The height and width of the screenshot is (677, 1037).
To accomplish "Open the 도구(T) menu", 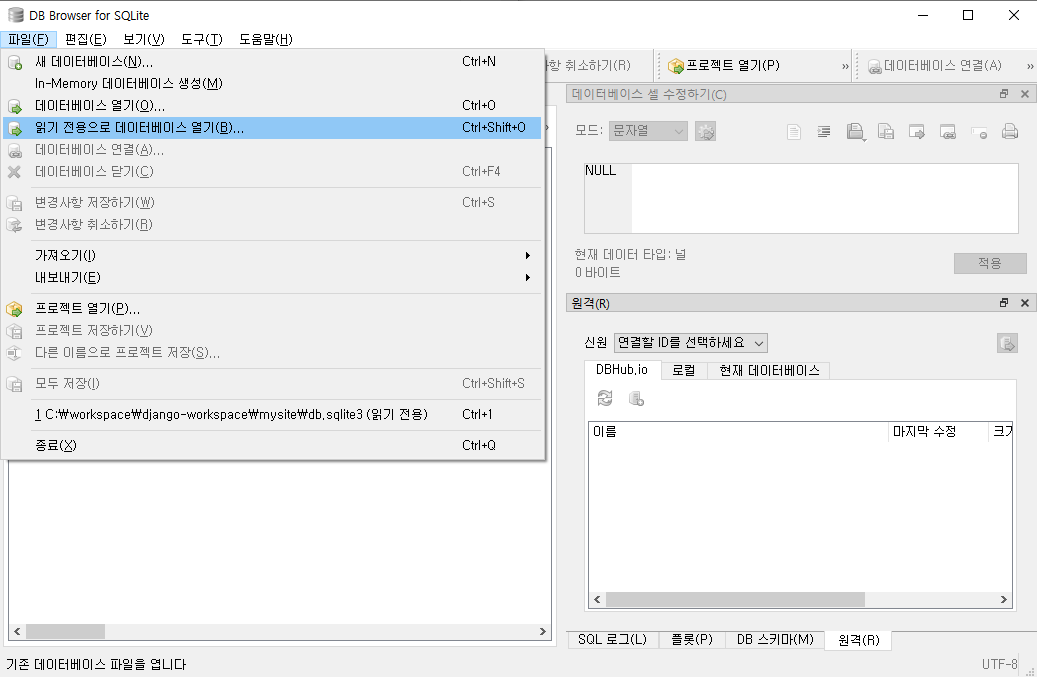I will pos(202,39).
